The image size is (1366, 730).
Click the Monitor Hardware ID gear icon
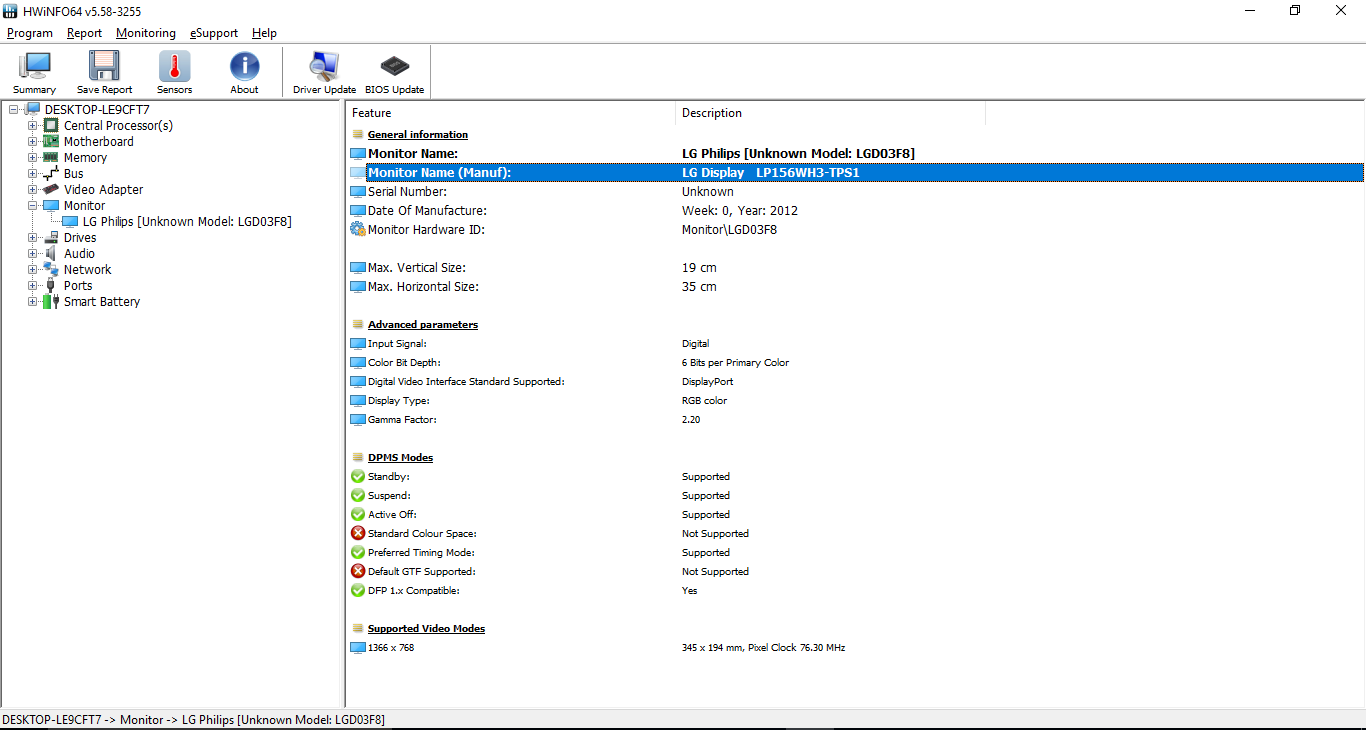358,229
